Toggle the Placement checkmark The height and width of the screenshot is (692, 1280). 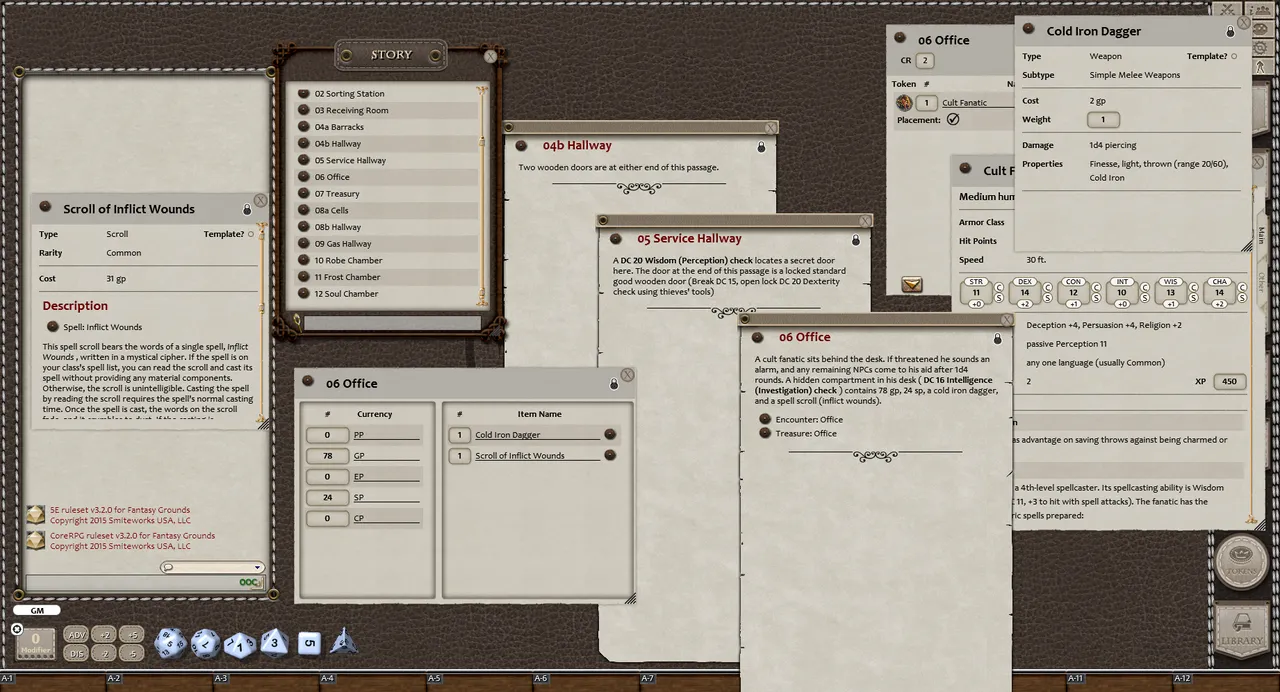tap(953, 119)
